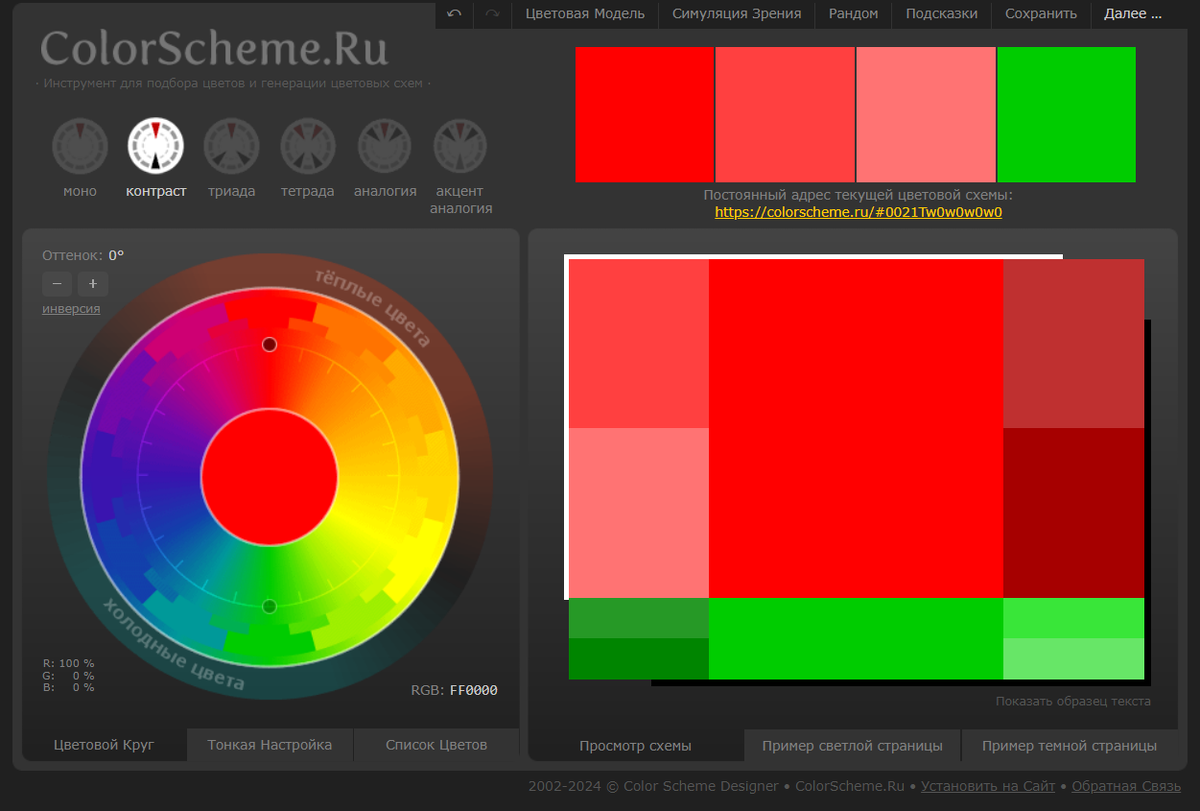Image resolution: width=1200 pixels, height=811 pixels.
Task: Click the RGB value FF0000
Action: (474, 690)
